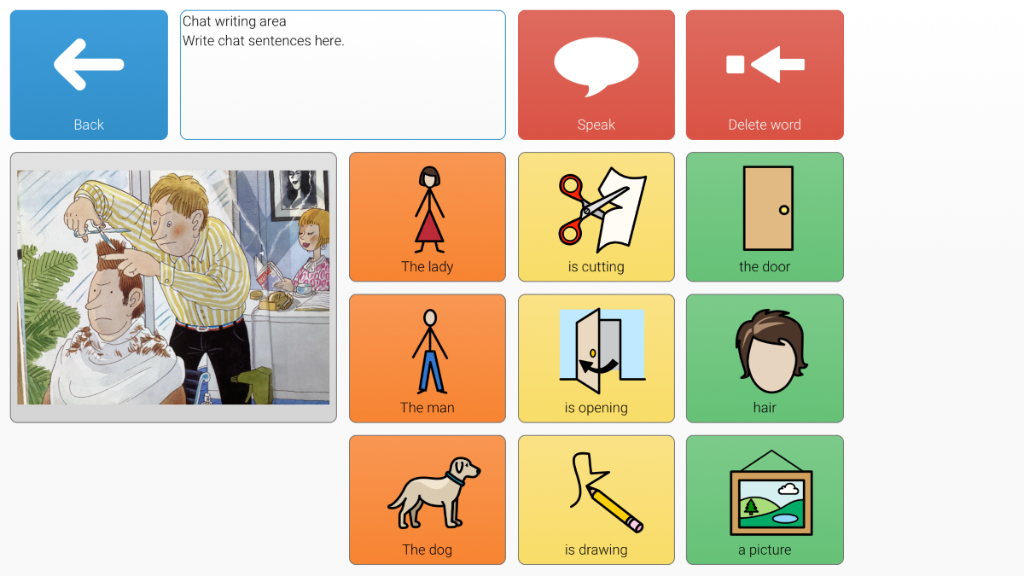Open the barber shop illustration

173,287
